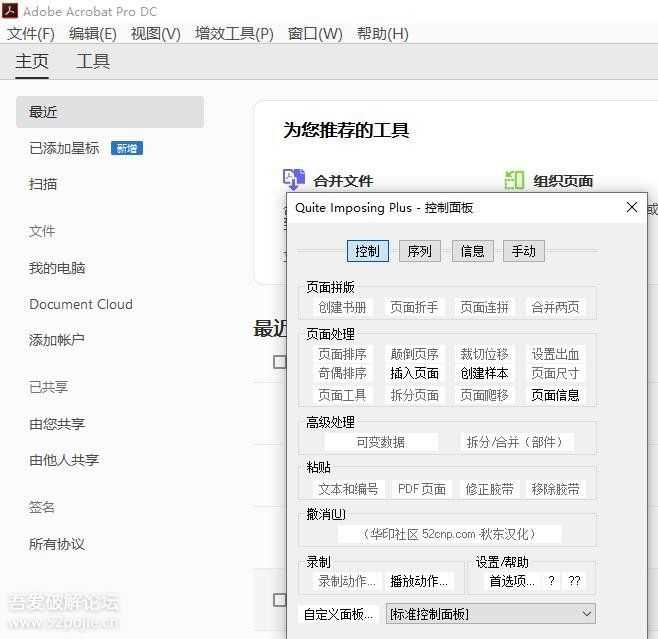Image resolution: width=658 pixels, height=639 pixels.
Task: Open 已添加星标 in the sidebar
Action: [x=64, y=148]
